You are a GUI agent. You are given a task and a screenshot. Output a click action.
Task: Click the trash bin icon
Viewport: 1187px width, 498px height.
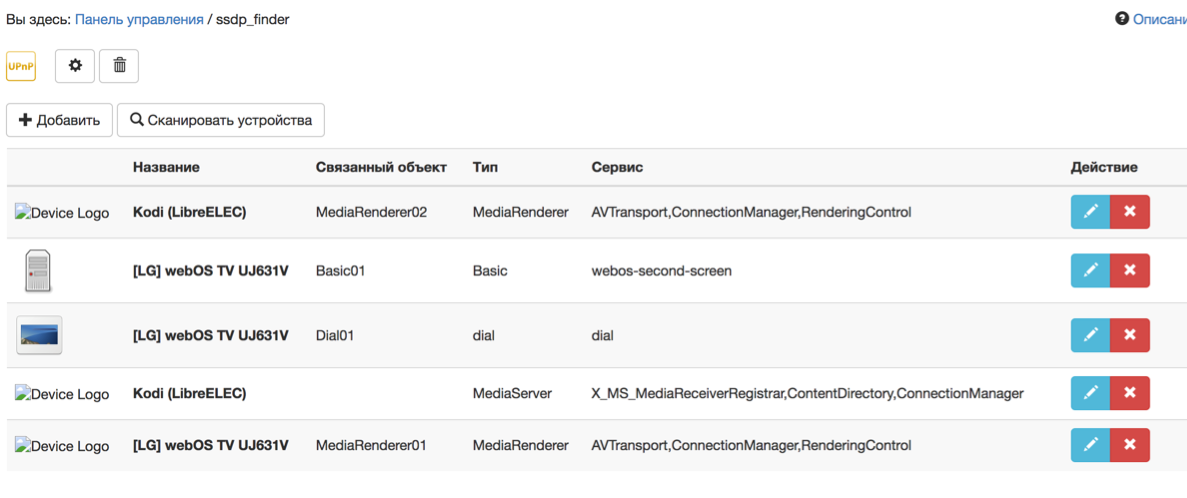click(x=119, y=66)
